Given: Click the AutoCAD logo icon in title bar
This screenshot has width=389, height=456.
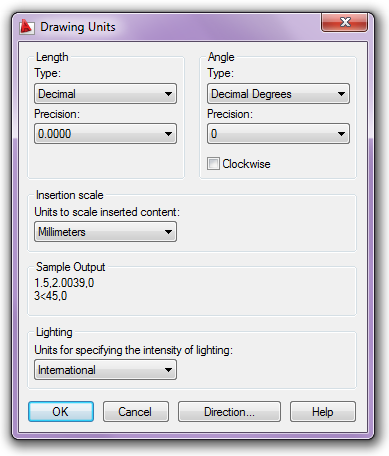Looking at the screenshot, I should (27, 27).
